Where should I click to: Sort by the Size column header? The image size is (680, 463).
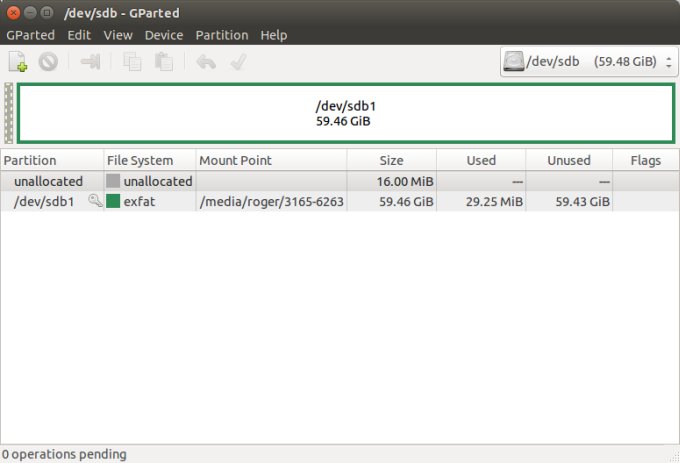click(391, 160)
